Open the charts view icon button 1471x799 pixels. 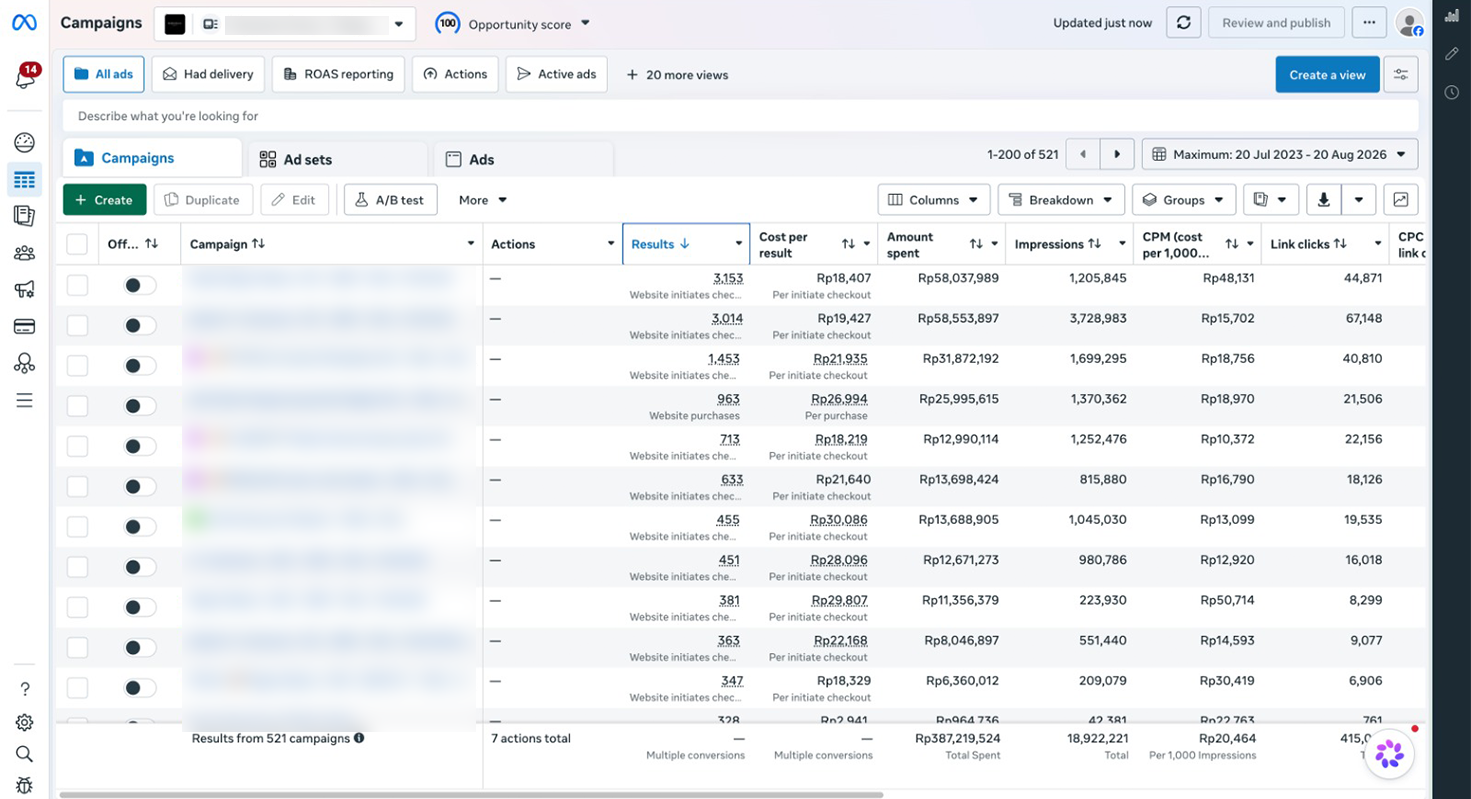point(1401,200)
